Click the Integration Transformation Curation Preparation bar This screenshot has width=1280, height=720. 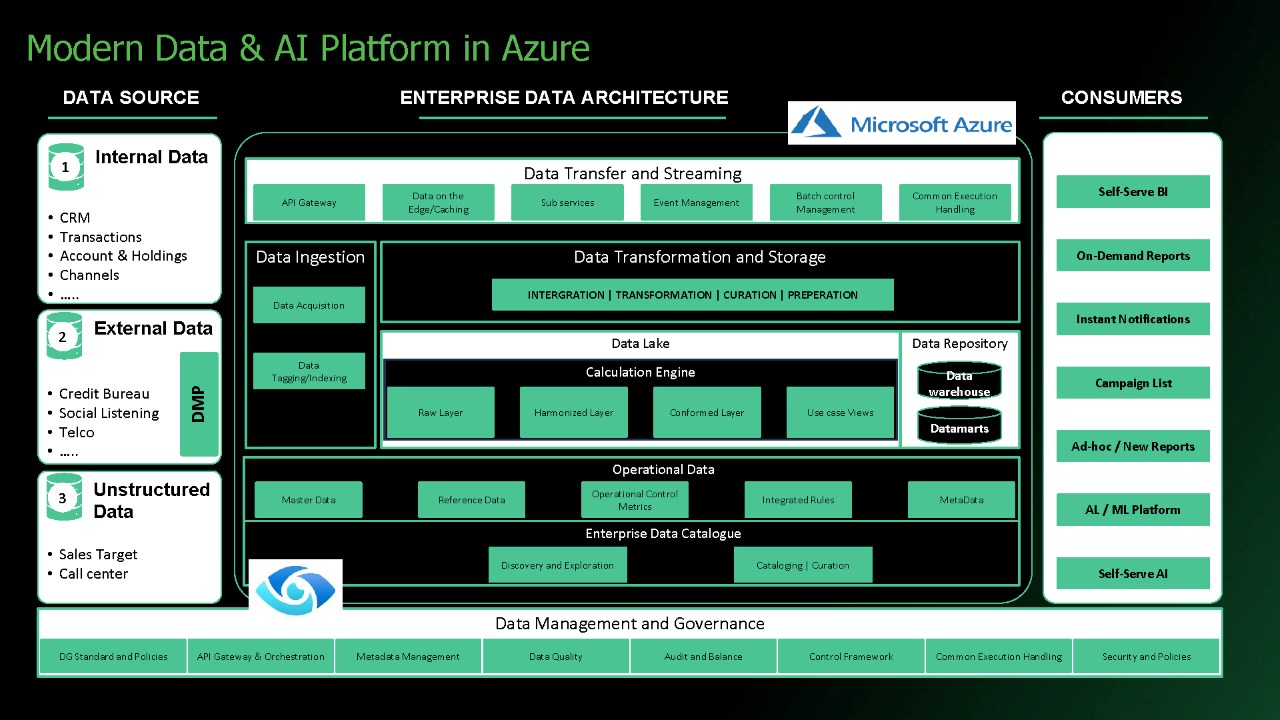coord(692,295)
